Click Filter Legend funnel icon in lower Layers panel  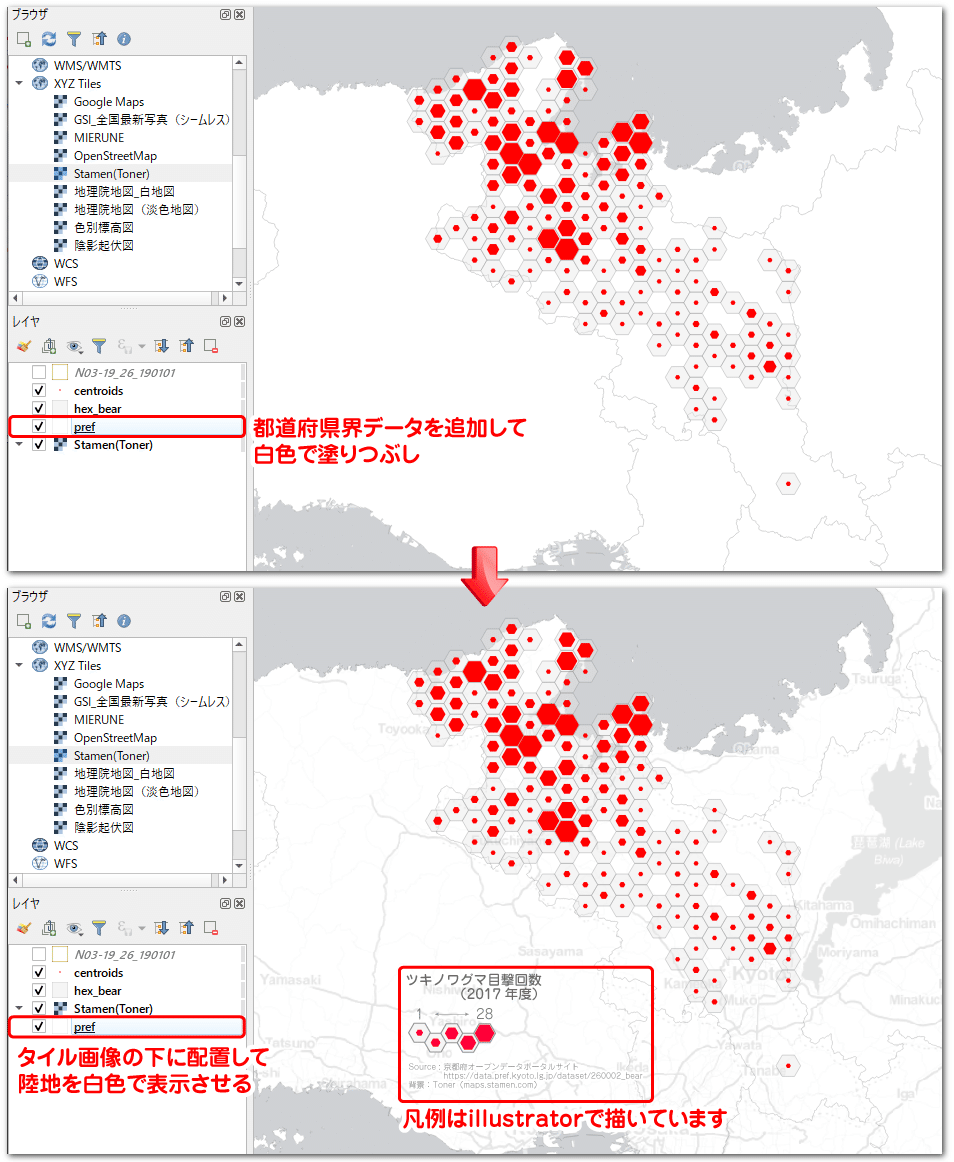[x=99, y=928]
